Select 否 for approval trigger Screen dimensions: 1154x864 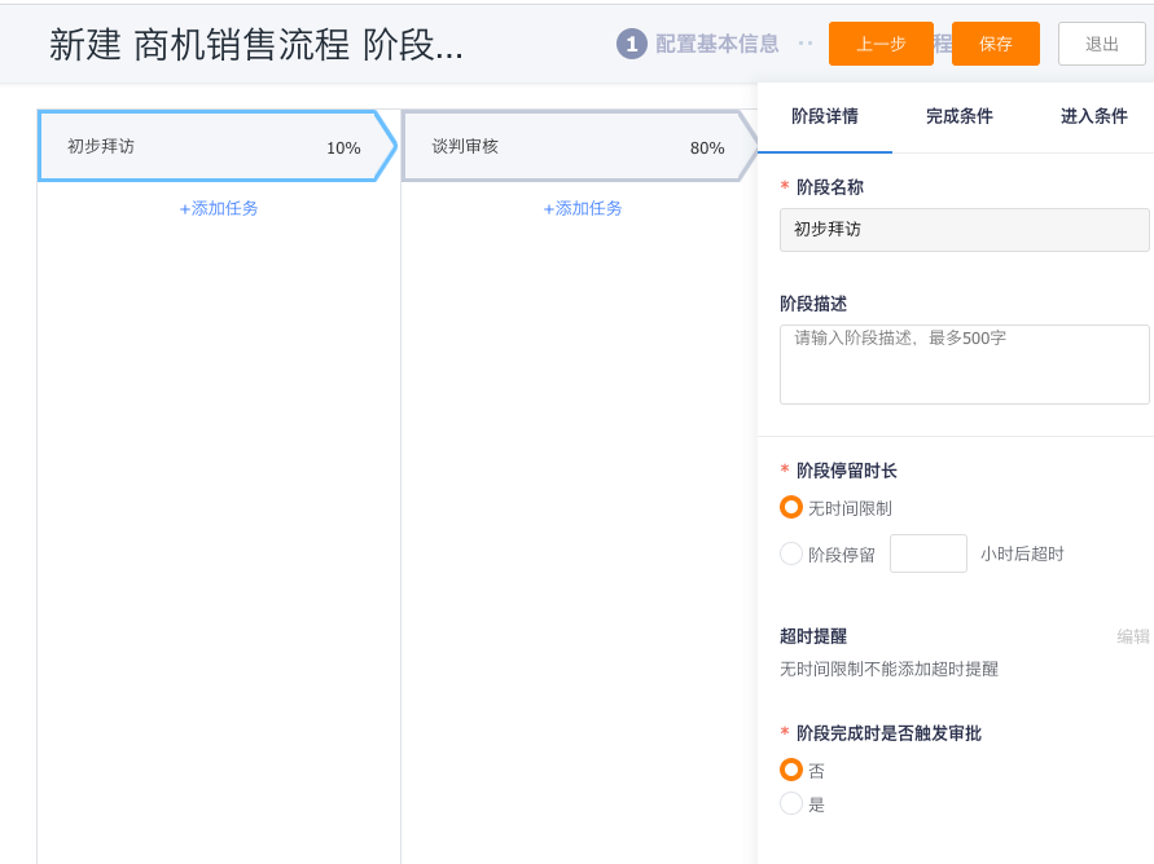(x=791, y=770)
